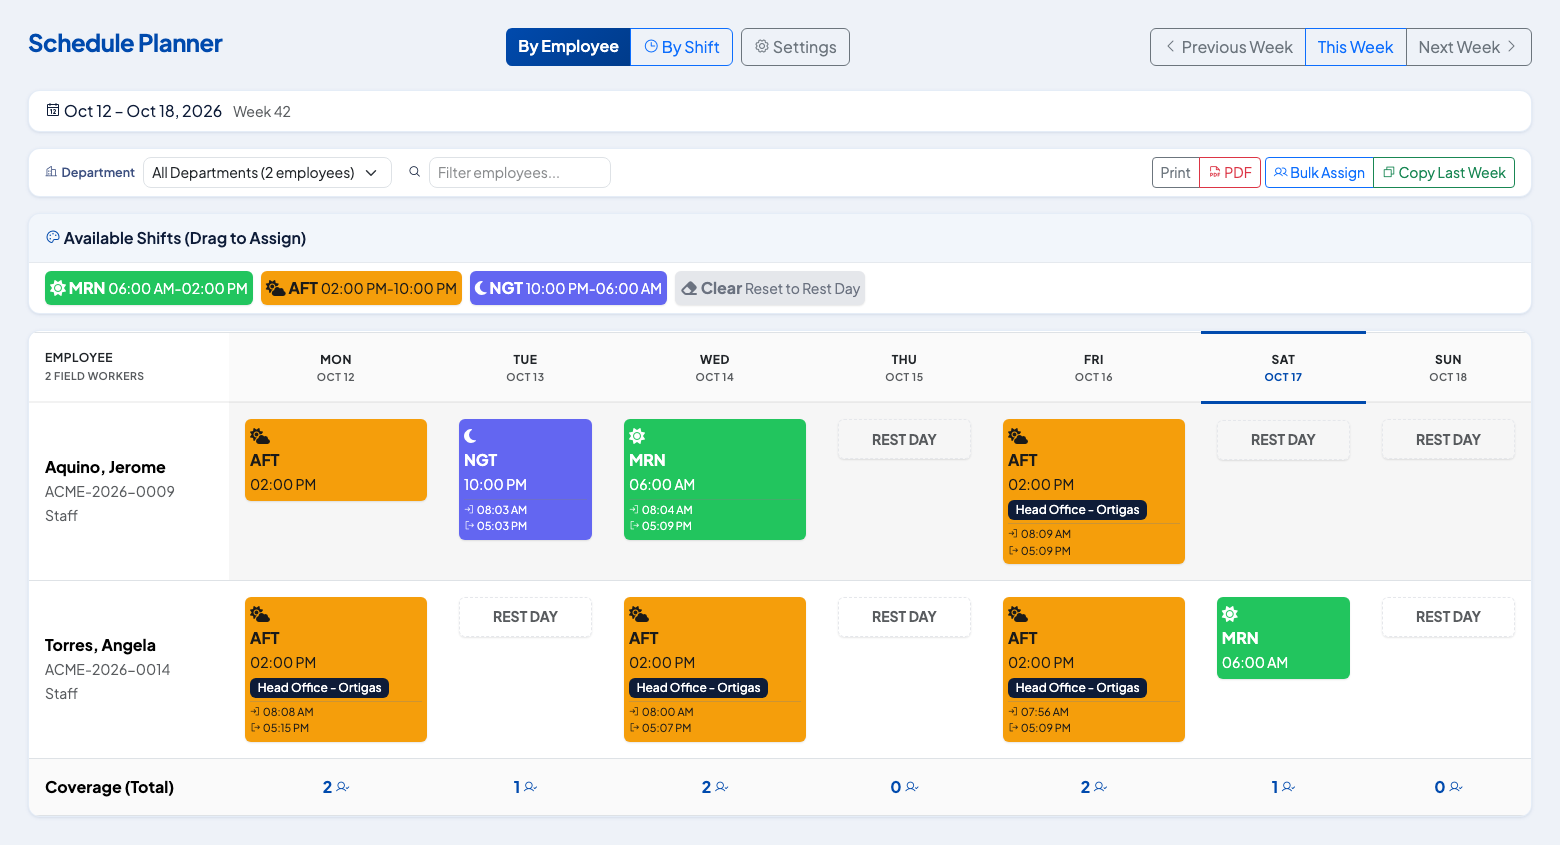Click the Print button

[1175, 172]
